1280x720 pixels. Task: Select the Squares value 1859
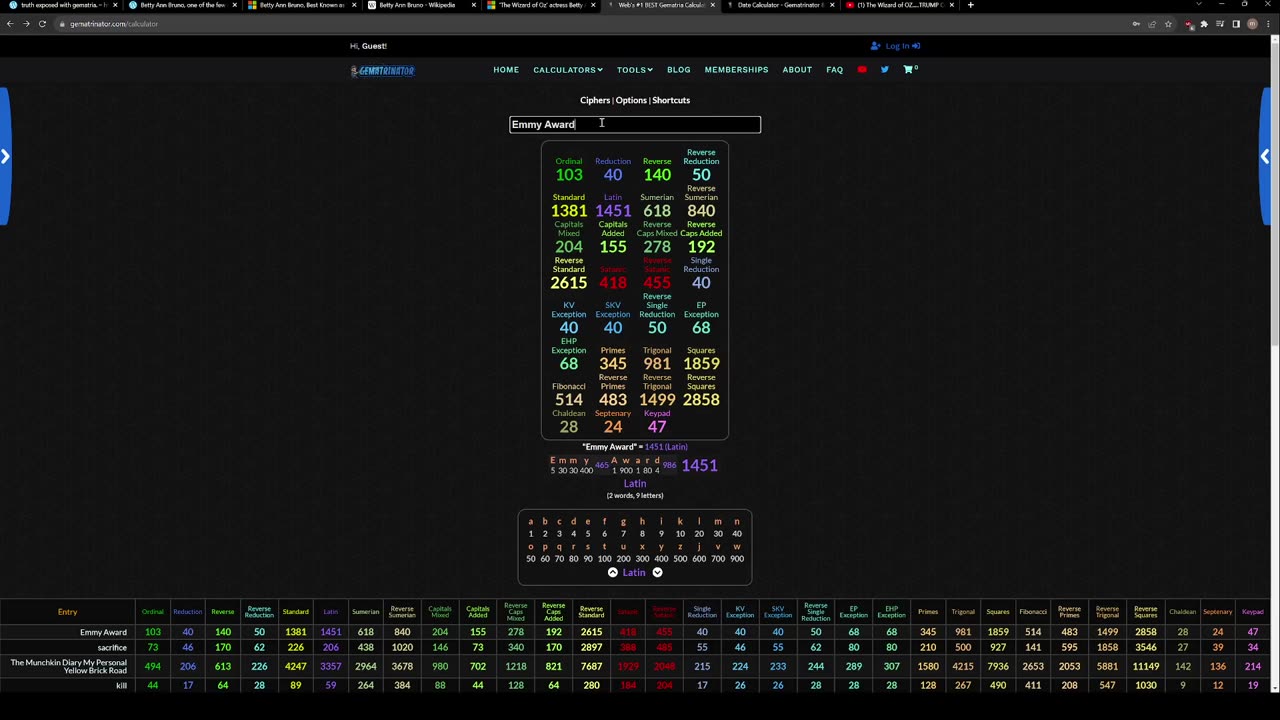tap(701, 364)
